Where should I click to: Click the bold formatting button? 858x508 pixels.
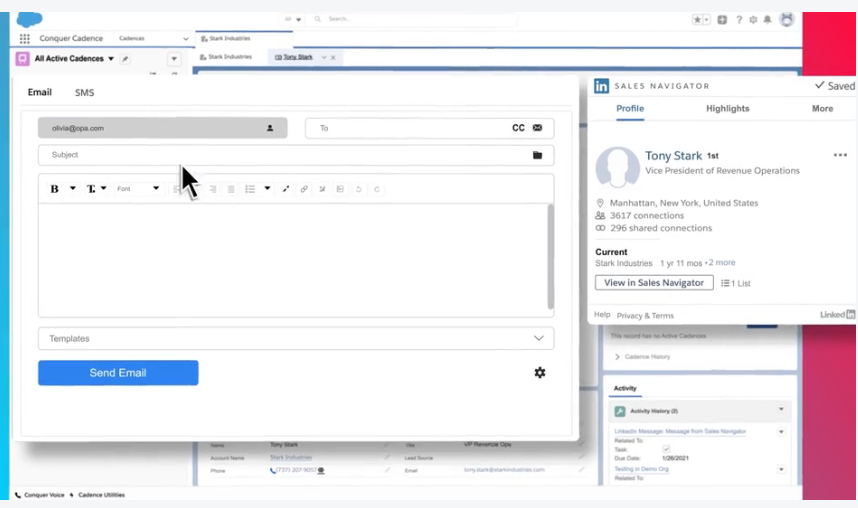pos(55,189)
